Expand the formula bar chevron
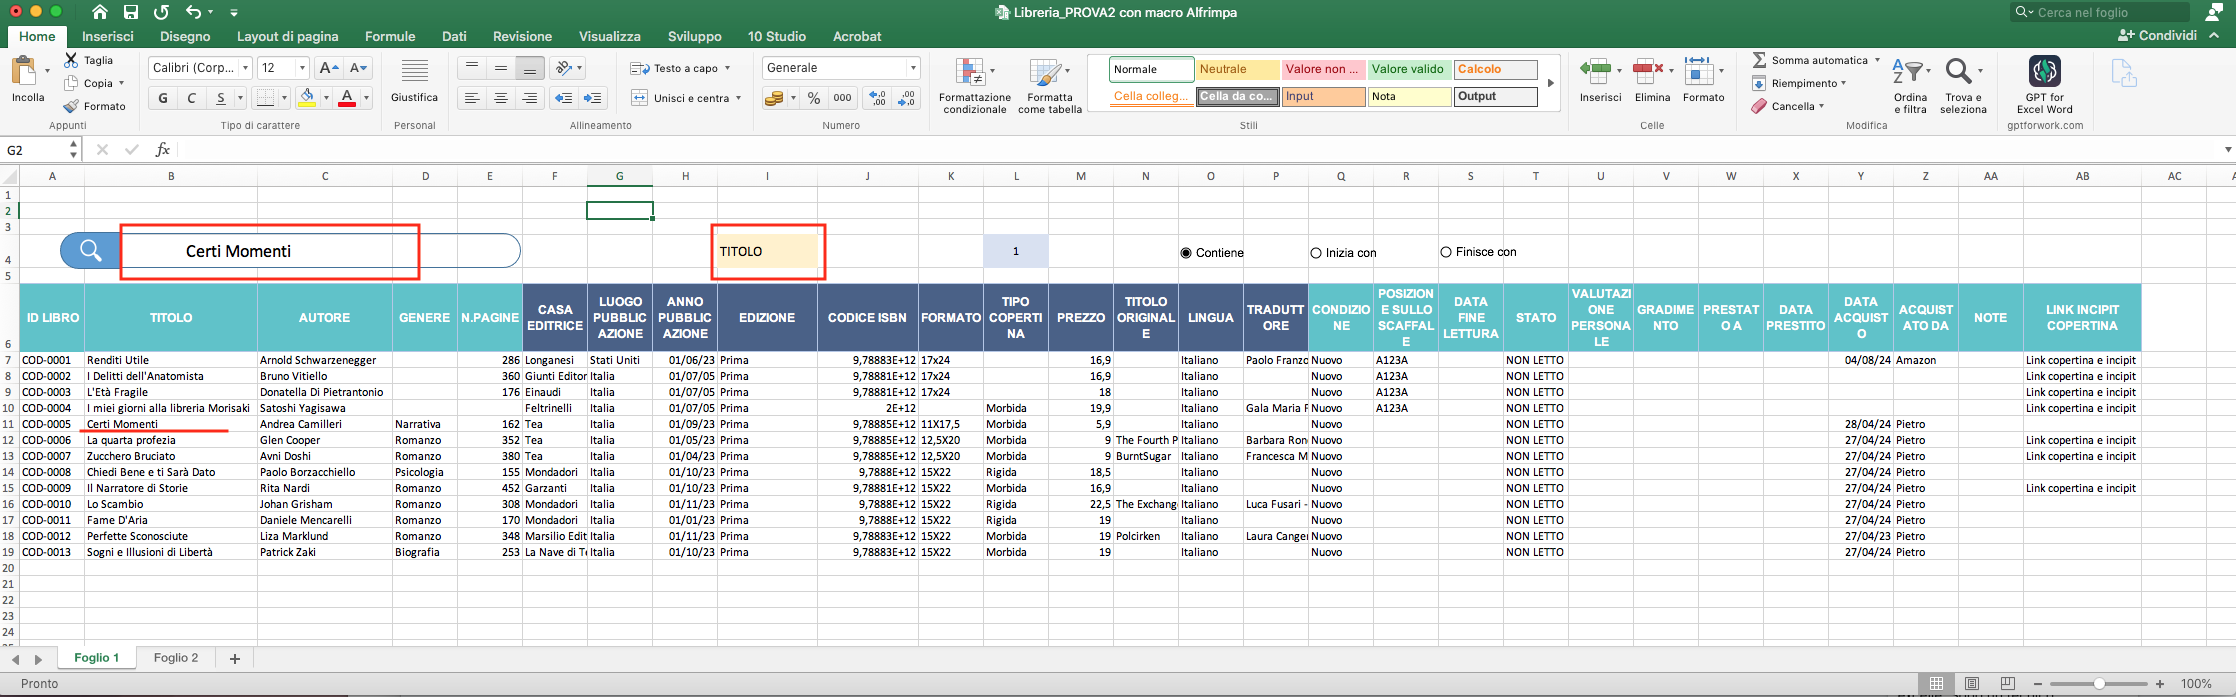2236x697 pixels. tap(2227, 150)
